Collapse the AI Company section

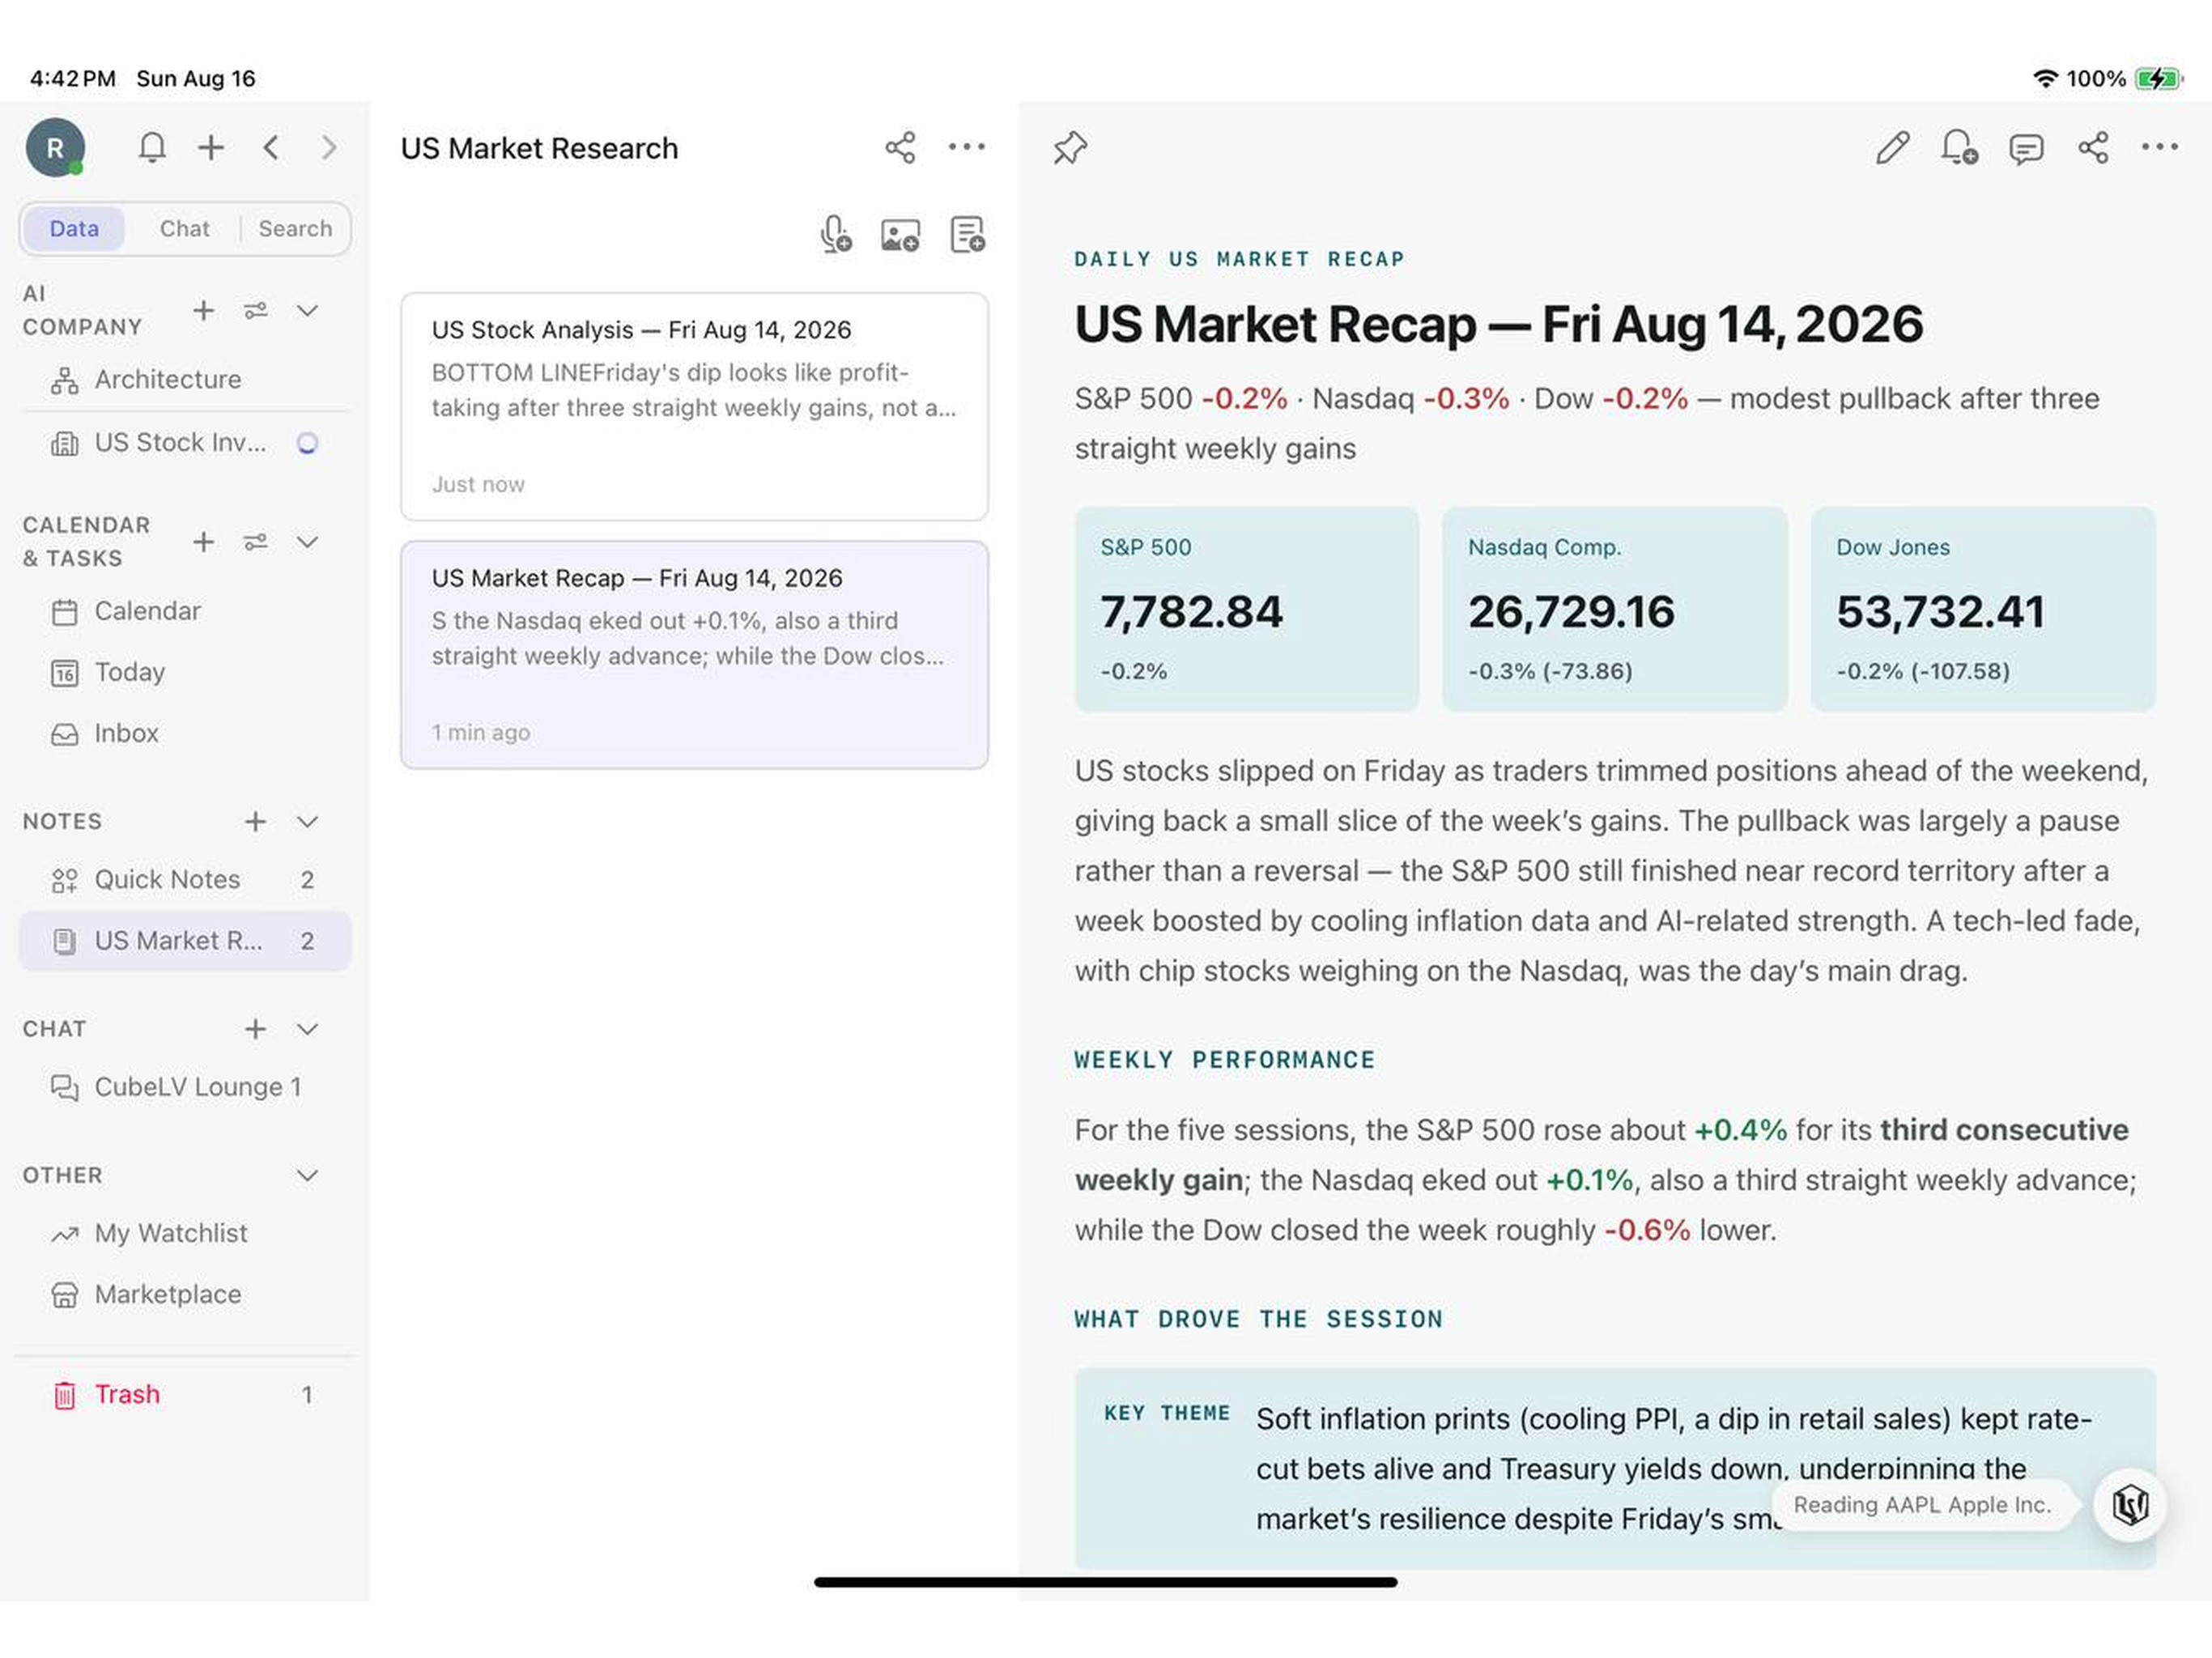coord(308,310)
